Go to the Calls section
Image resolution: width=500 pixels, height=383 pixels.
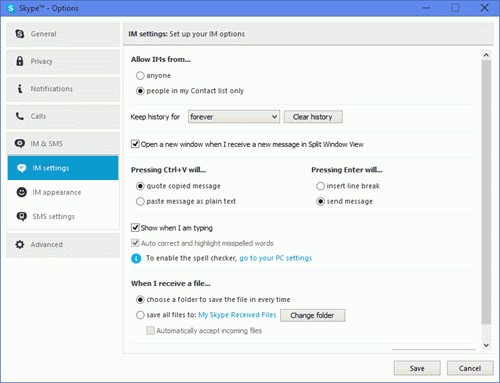(63, 116)
